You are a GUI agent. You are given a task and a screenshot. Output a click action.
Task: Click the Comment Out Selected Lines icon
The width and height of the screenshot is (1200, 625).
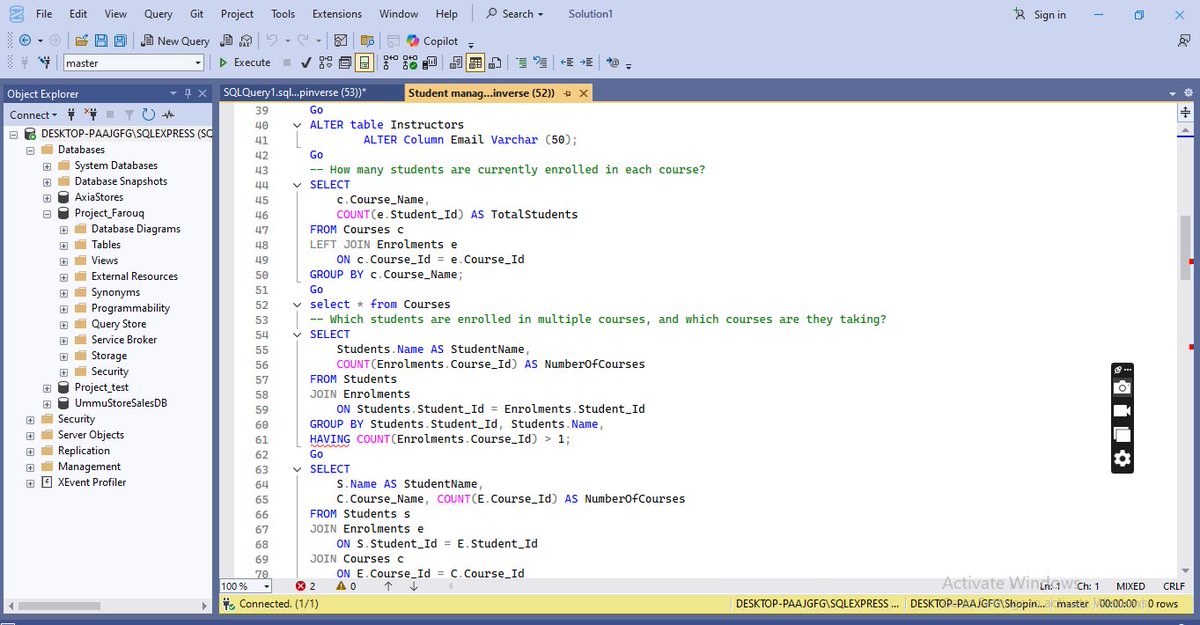(x=521, y=62)
